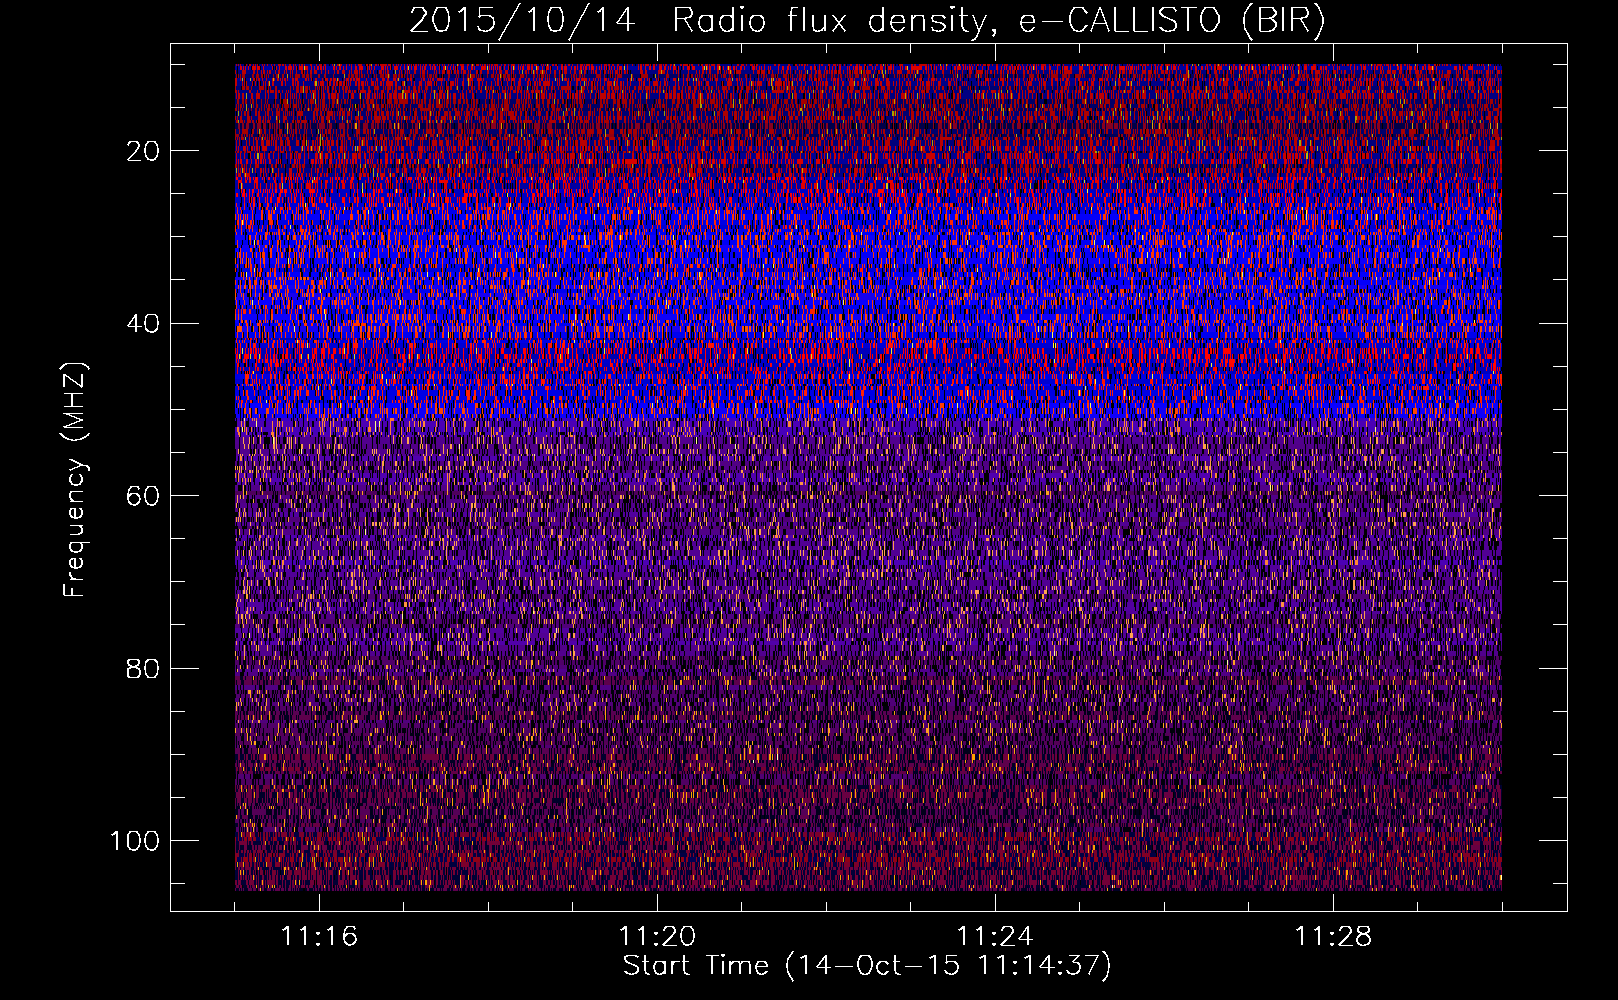Click the 'Frequency (MHZ)' axis label
Screen dimensions: 1618x1000
(x=75, y=480)
